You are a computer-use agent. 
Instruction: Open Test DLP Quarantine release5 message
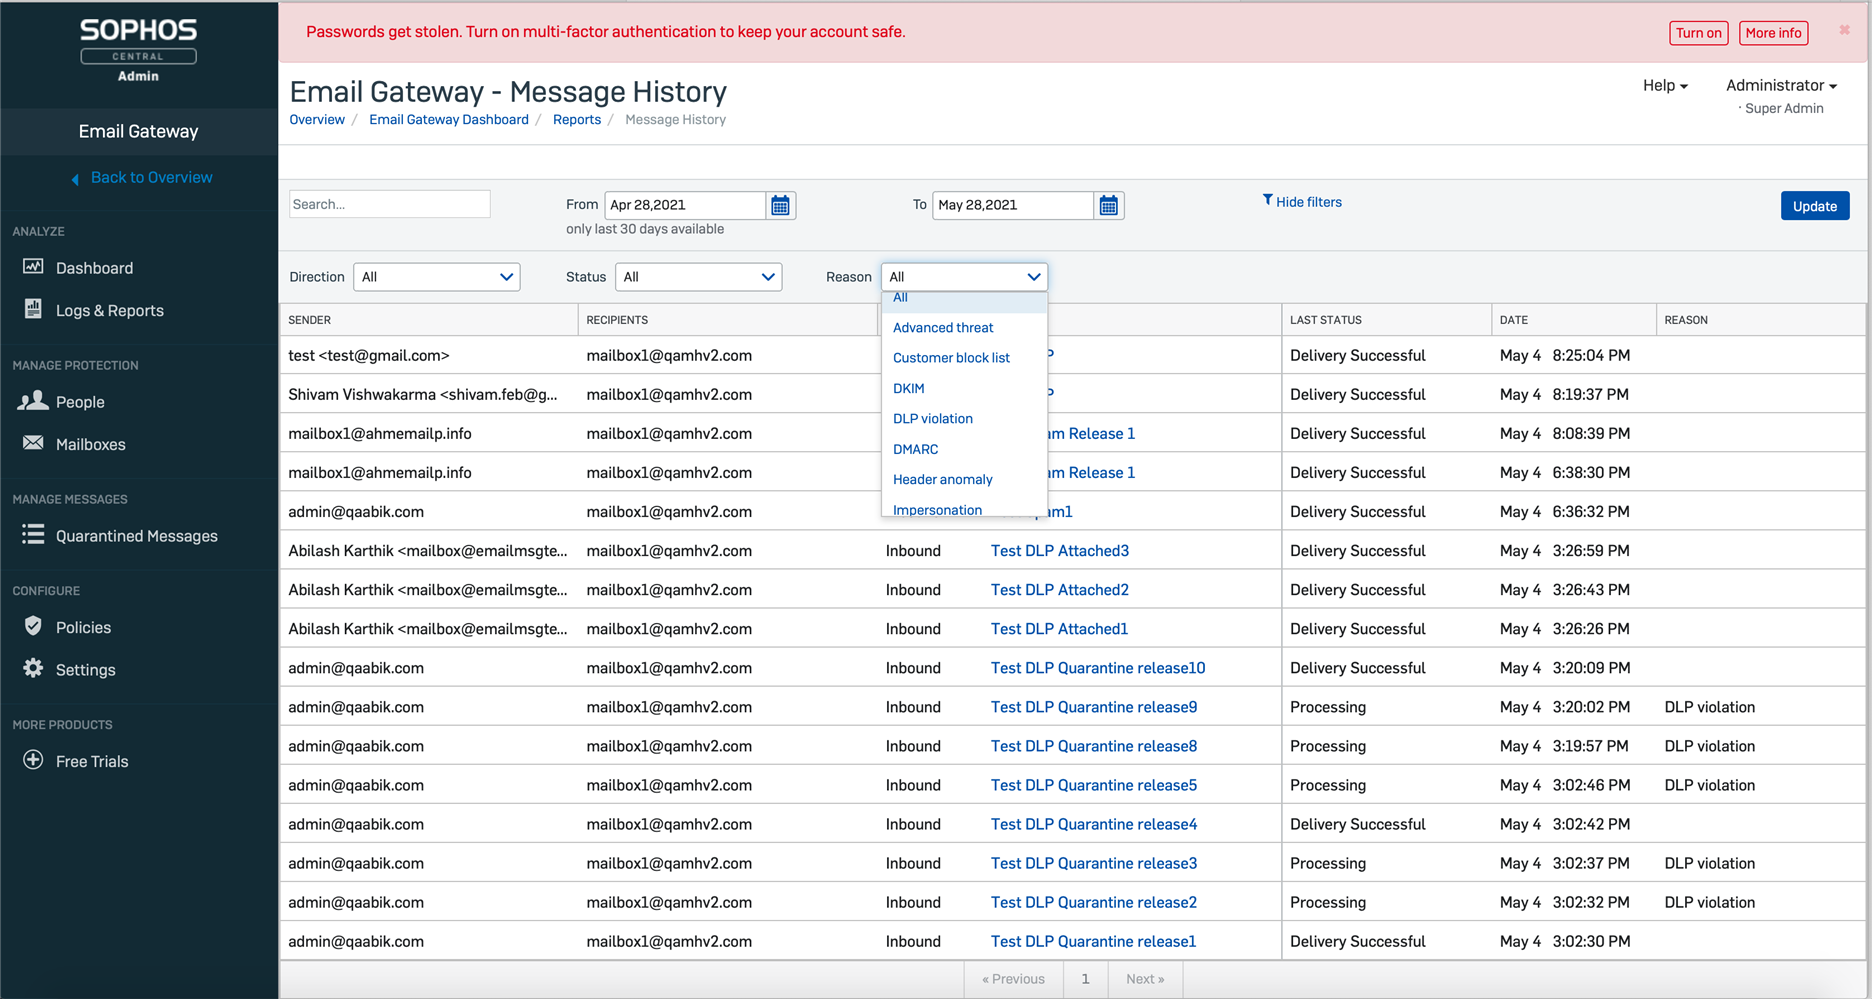click(1094, 785)
